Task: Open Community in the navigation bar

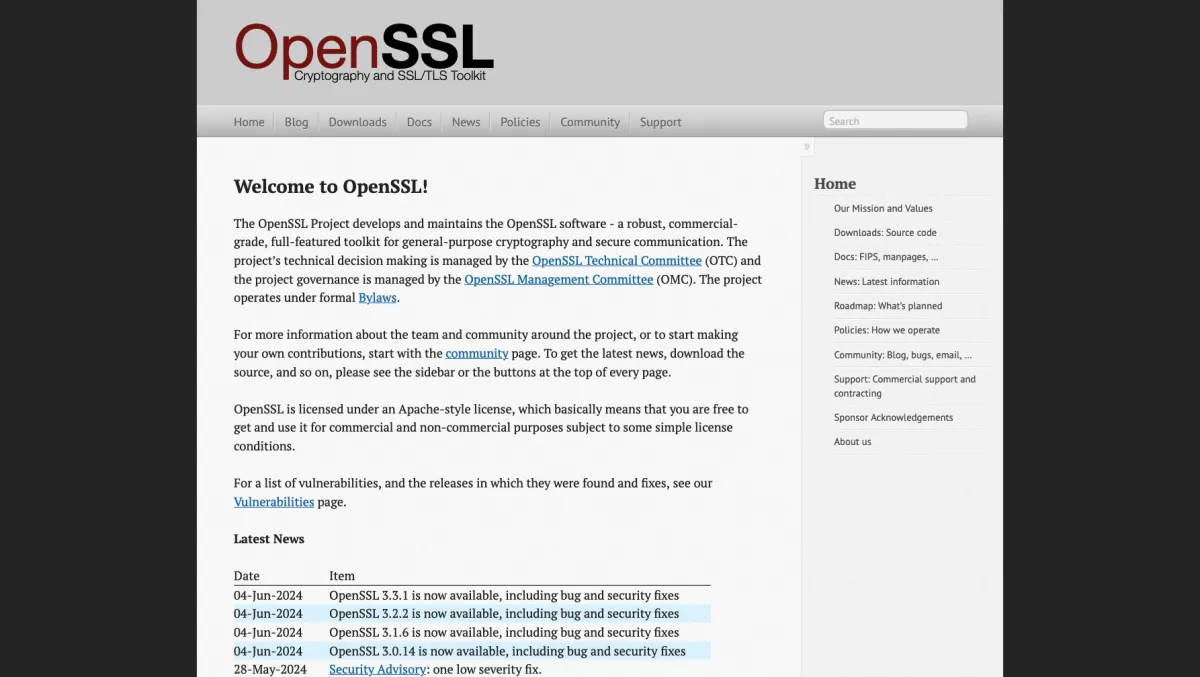Action: (x=590, y=122)
